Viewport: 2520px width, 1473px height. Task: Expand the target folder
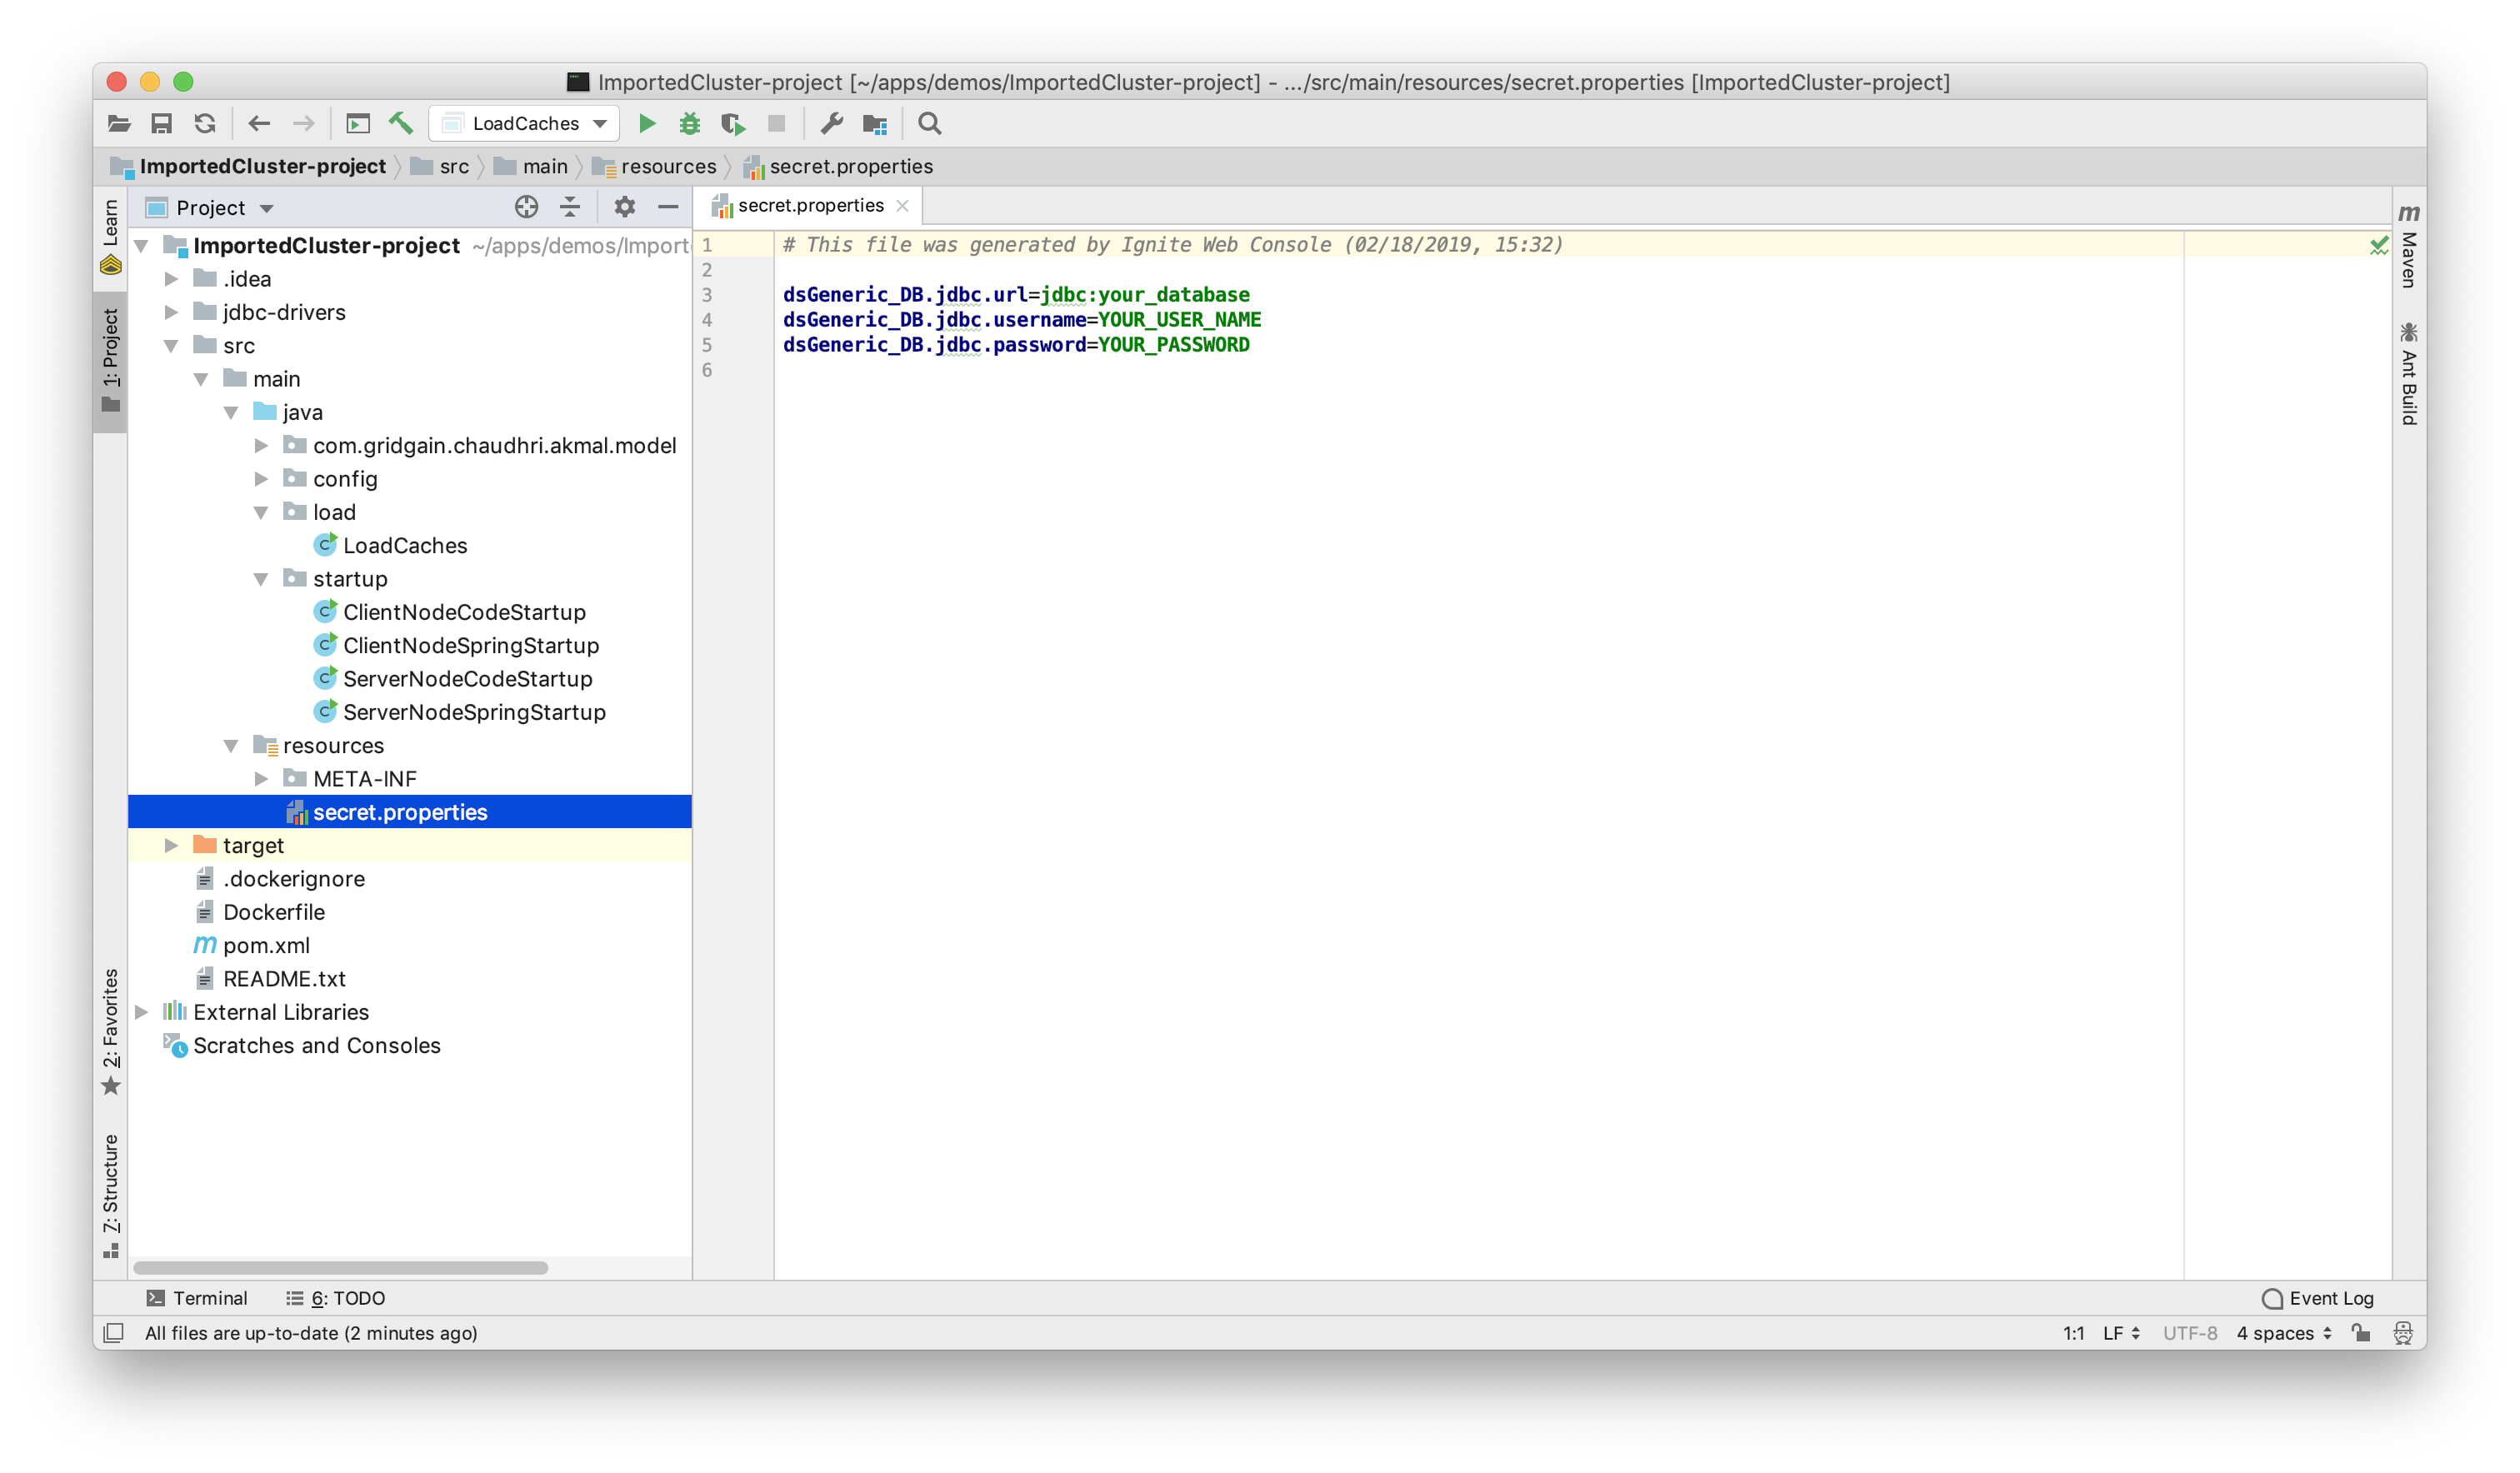coord(171,845)
